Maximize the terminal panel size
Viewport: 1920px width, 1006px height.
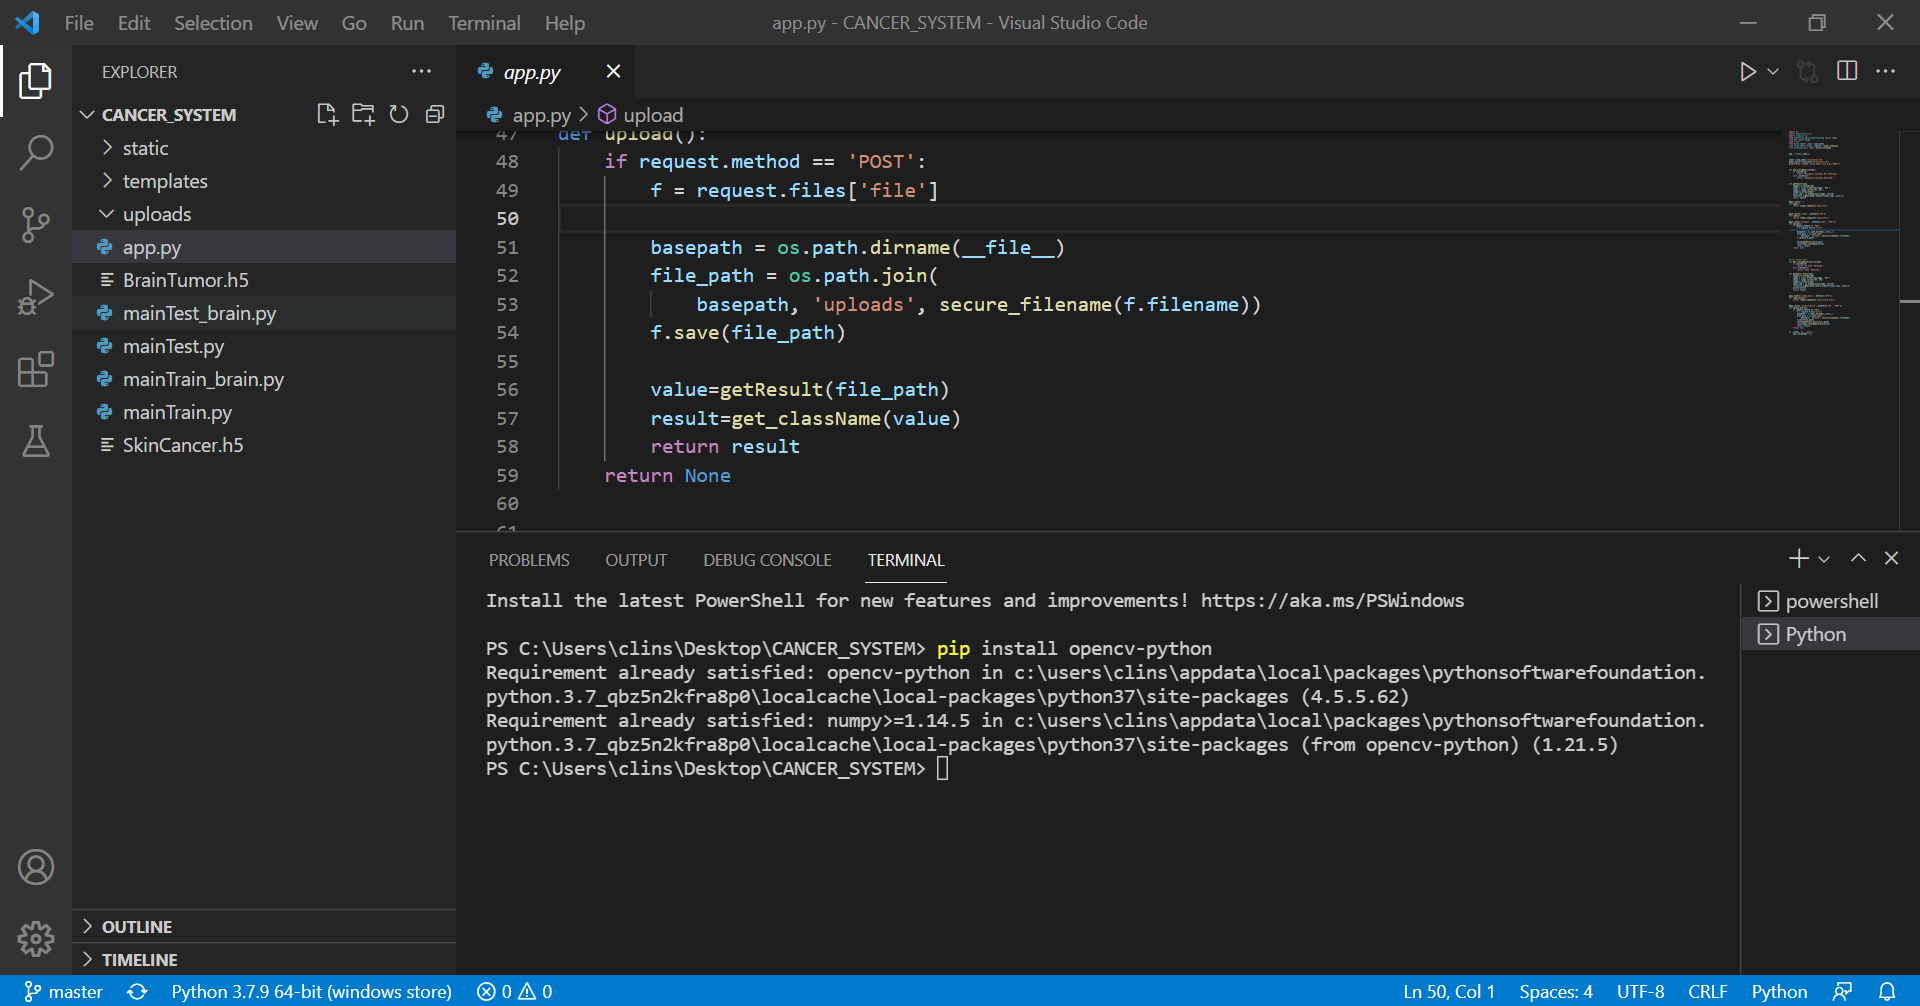click(x=1858, y=558)
